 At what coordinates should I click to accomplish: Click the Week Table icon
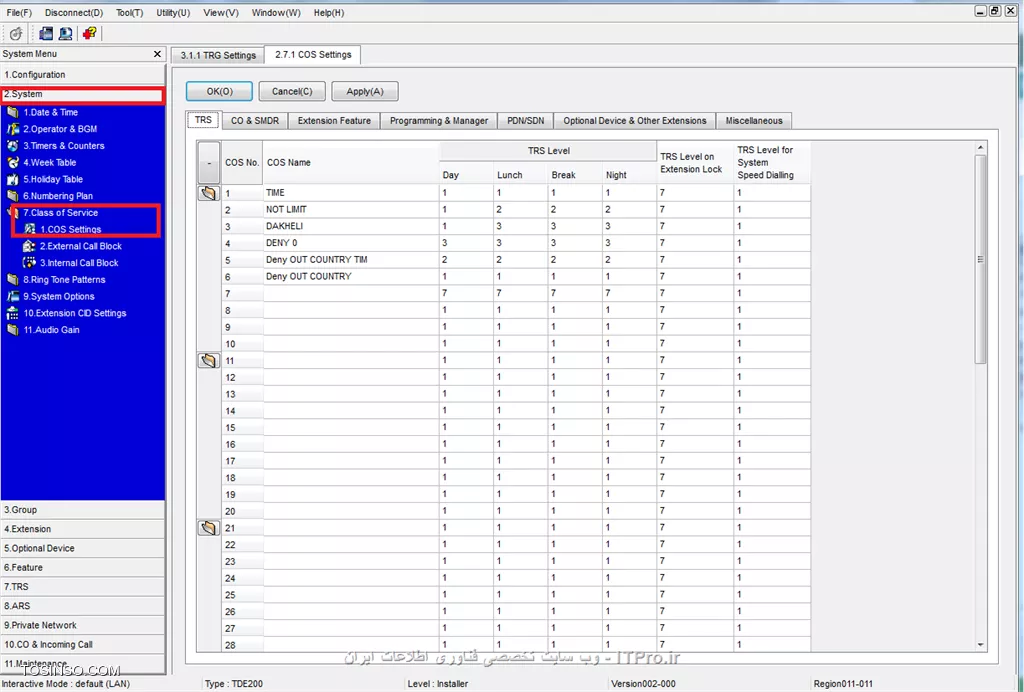(x=12, y=163)
